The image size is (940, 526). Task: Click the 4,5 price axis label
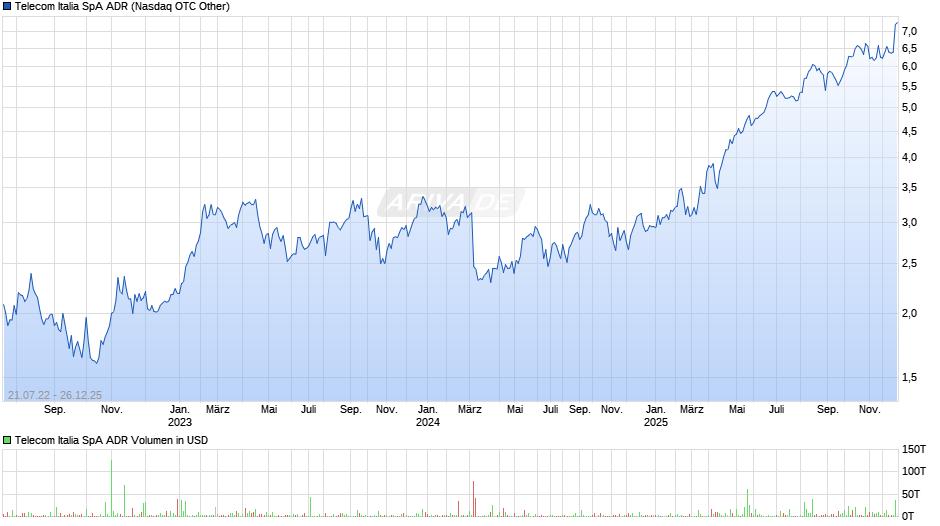tap(909, 131)
